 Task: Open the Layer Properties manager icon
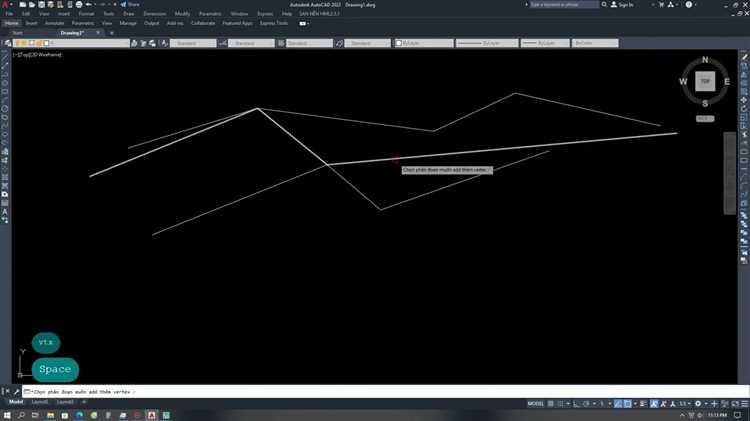tap(8, 43)
